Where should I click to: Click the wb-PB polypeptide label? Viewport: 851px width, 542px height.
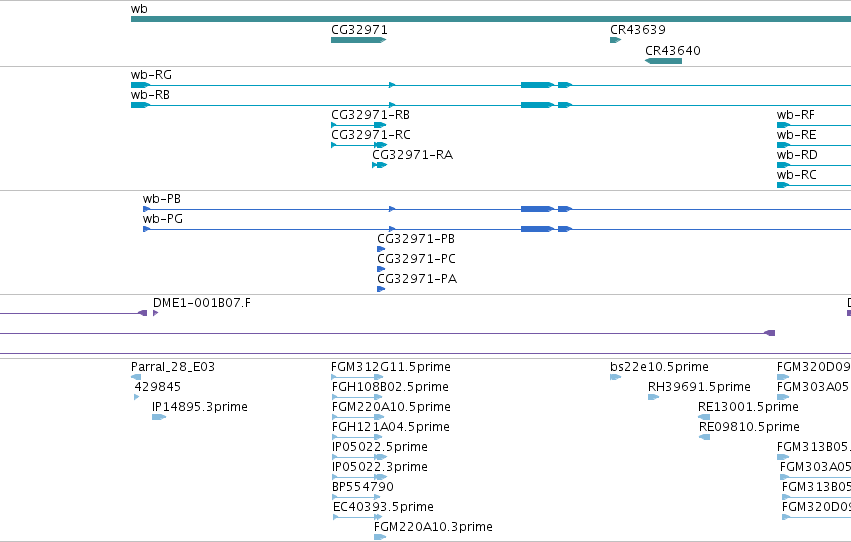point(162,199)
